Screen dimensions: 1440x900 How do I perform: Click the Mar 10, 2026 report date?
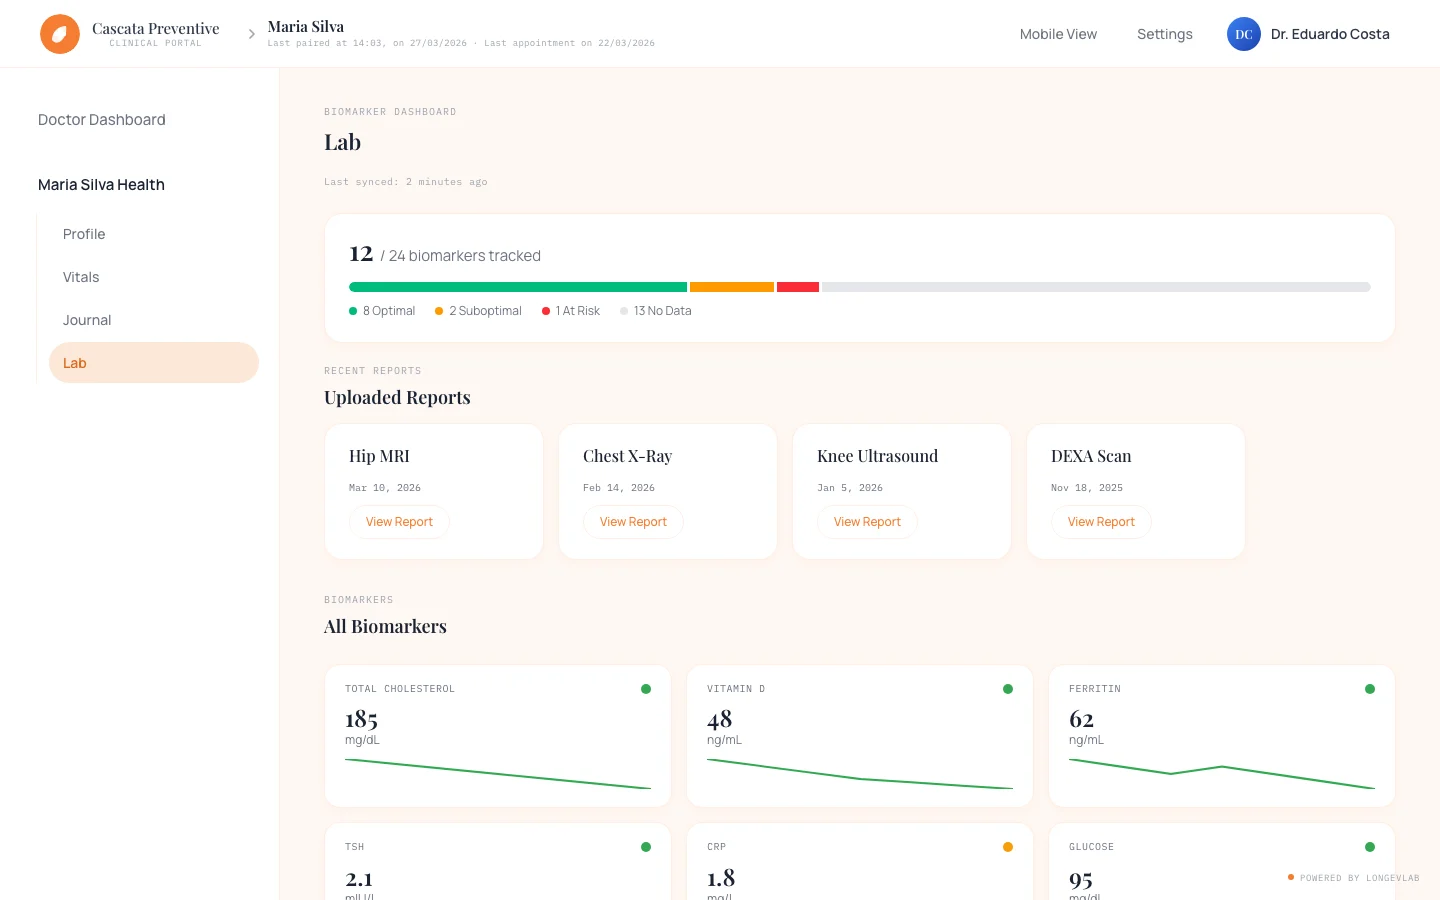385,488
